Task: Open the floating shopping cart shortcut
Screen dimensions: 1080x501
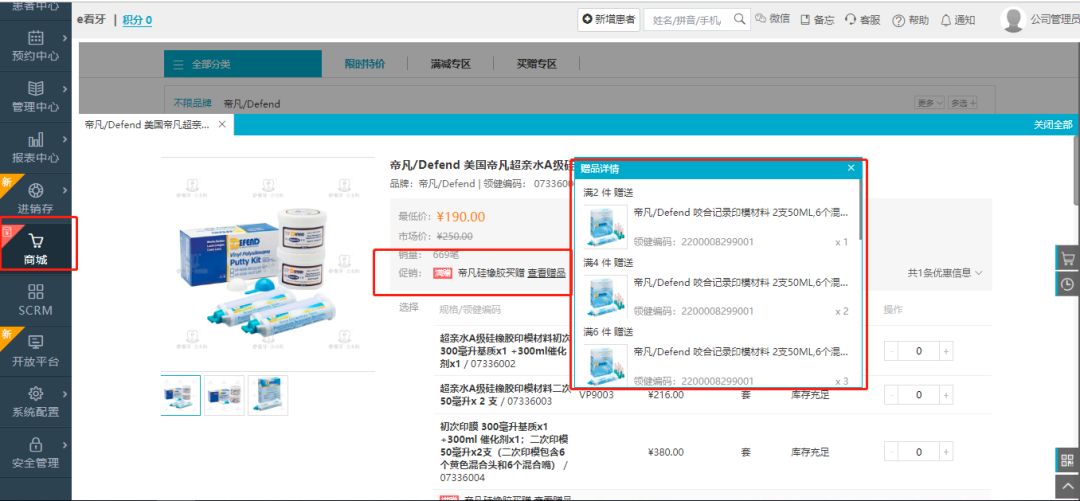Action: click(1068, 259)
